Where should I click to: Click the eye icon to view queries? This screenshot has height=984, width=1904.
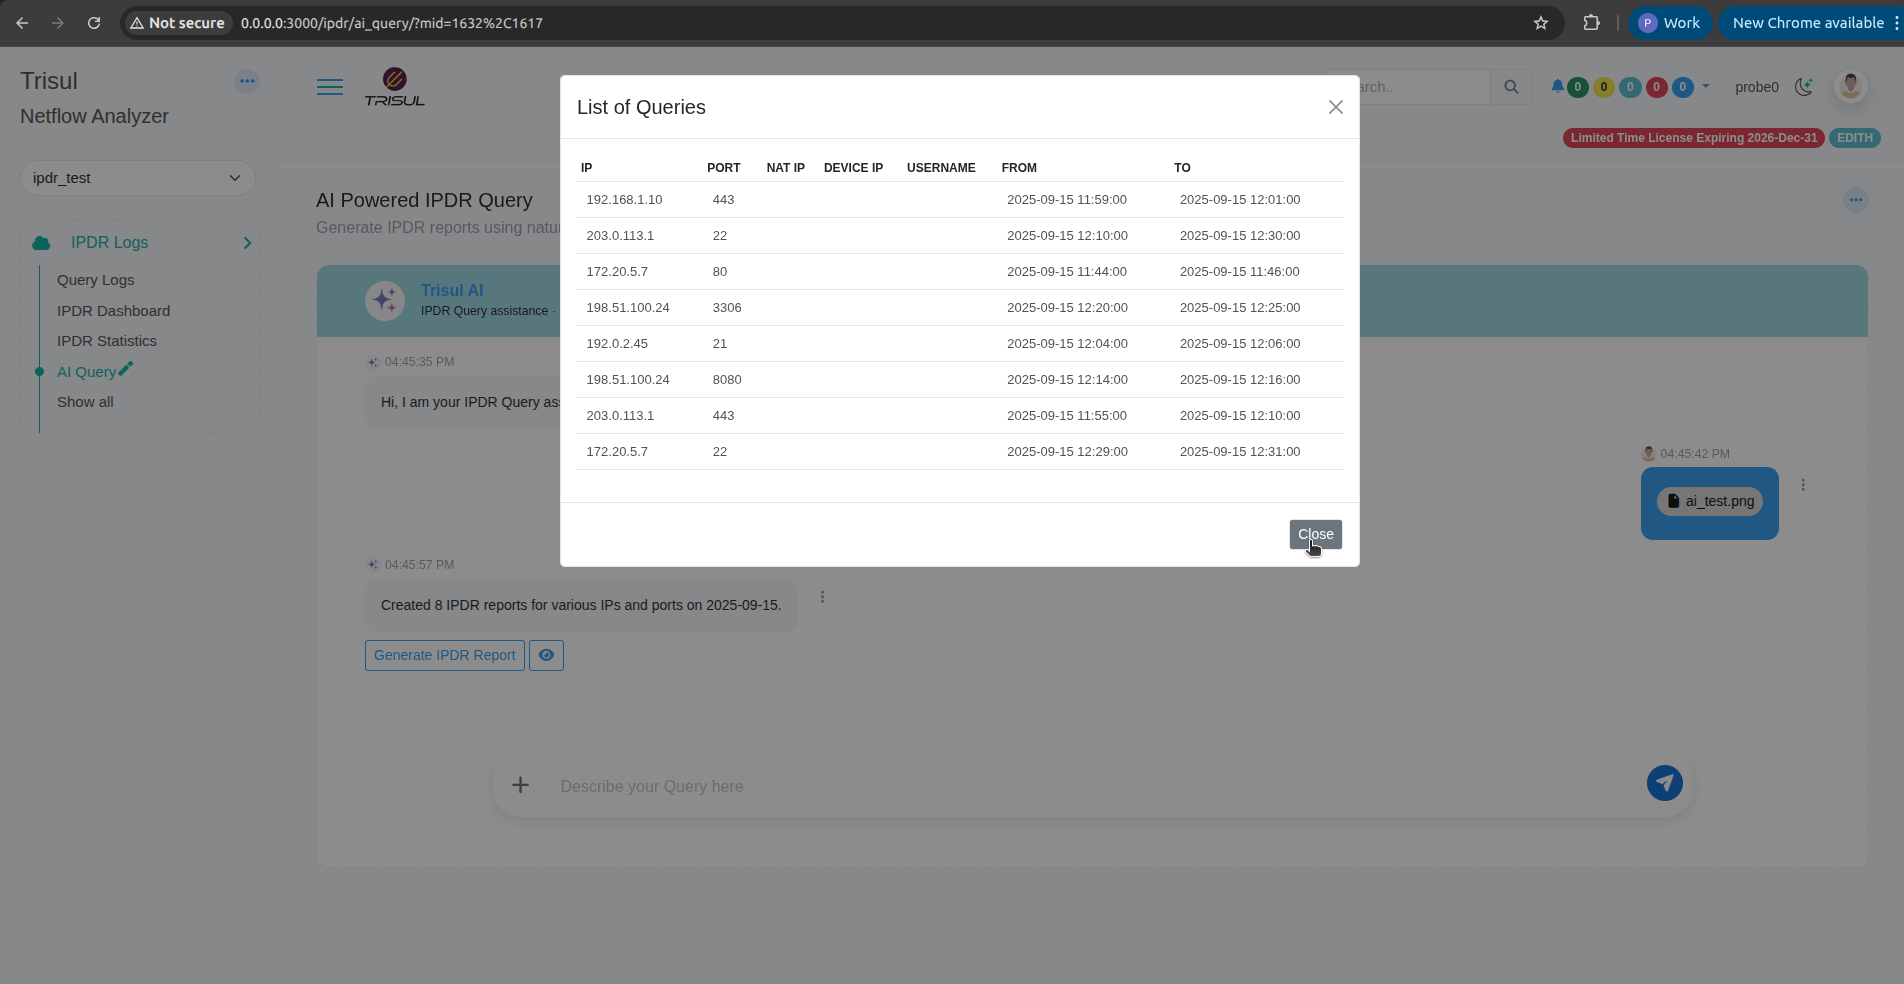[546, 655]
